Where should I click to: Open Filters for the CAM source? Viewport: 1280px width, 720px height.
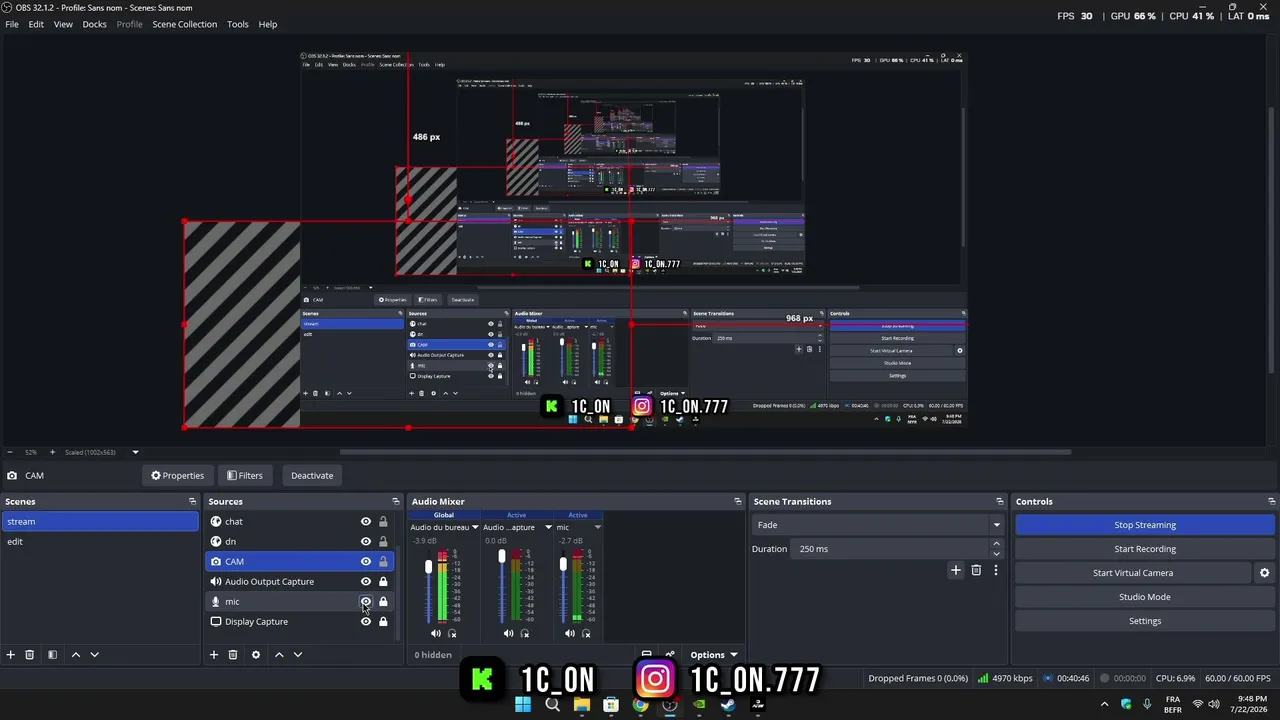tap(245, 476)
